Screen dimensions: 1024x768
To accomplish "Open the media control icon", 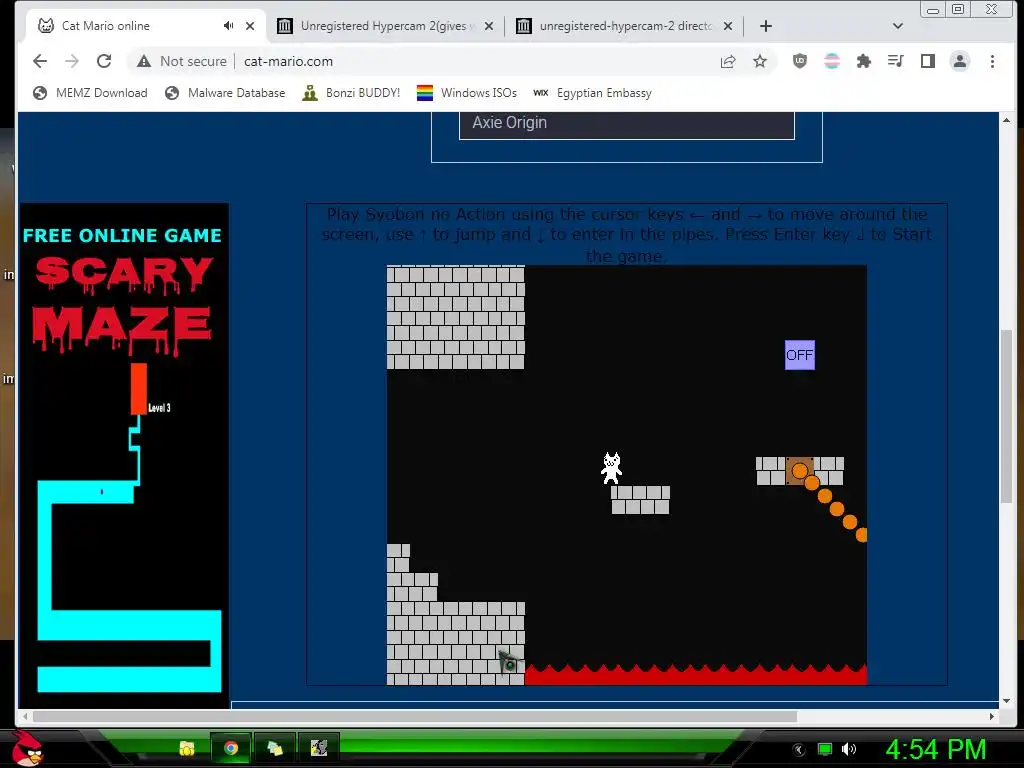I will 895,61.
